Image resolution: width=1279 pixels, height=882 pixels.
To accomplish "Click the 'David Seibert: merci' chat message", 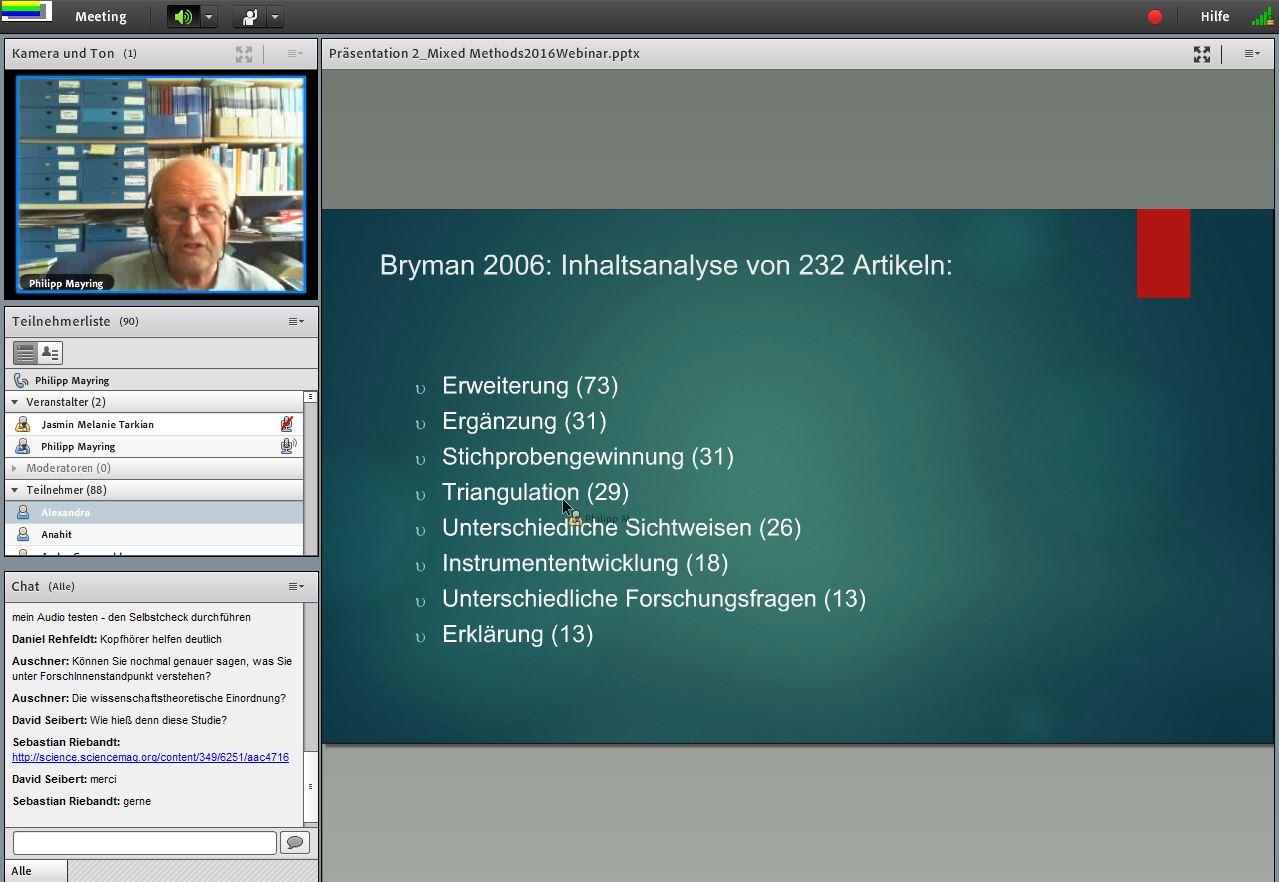I will (x=64, y=780).
